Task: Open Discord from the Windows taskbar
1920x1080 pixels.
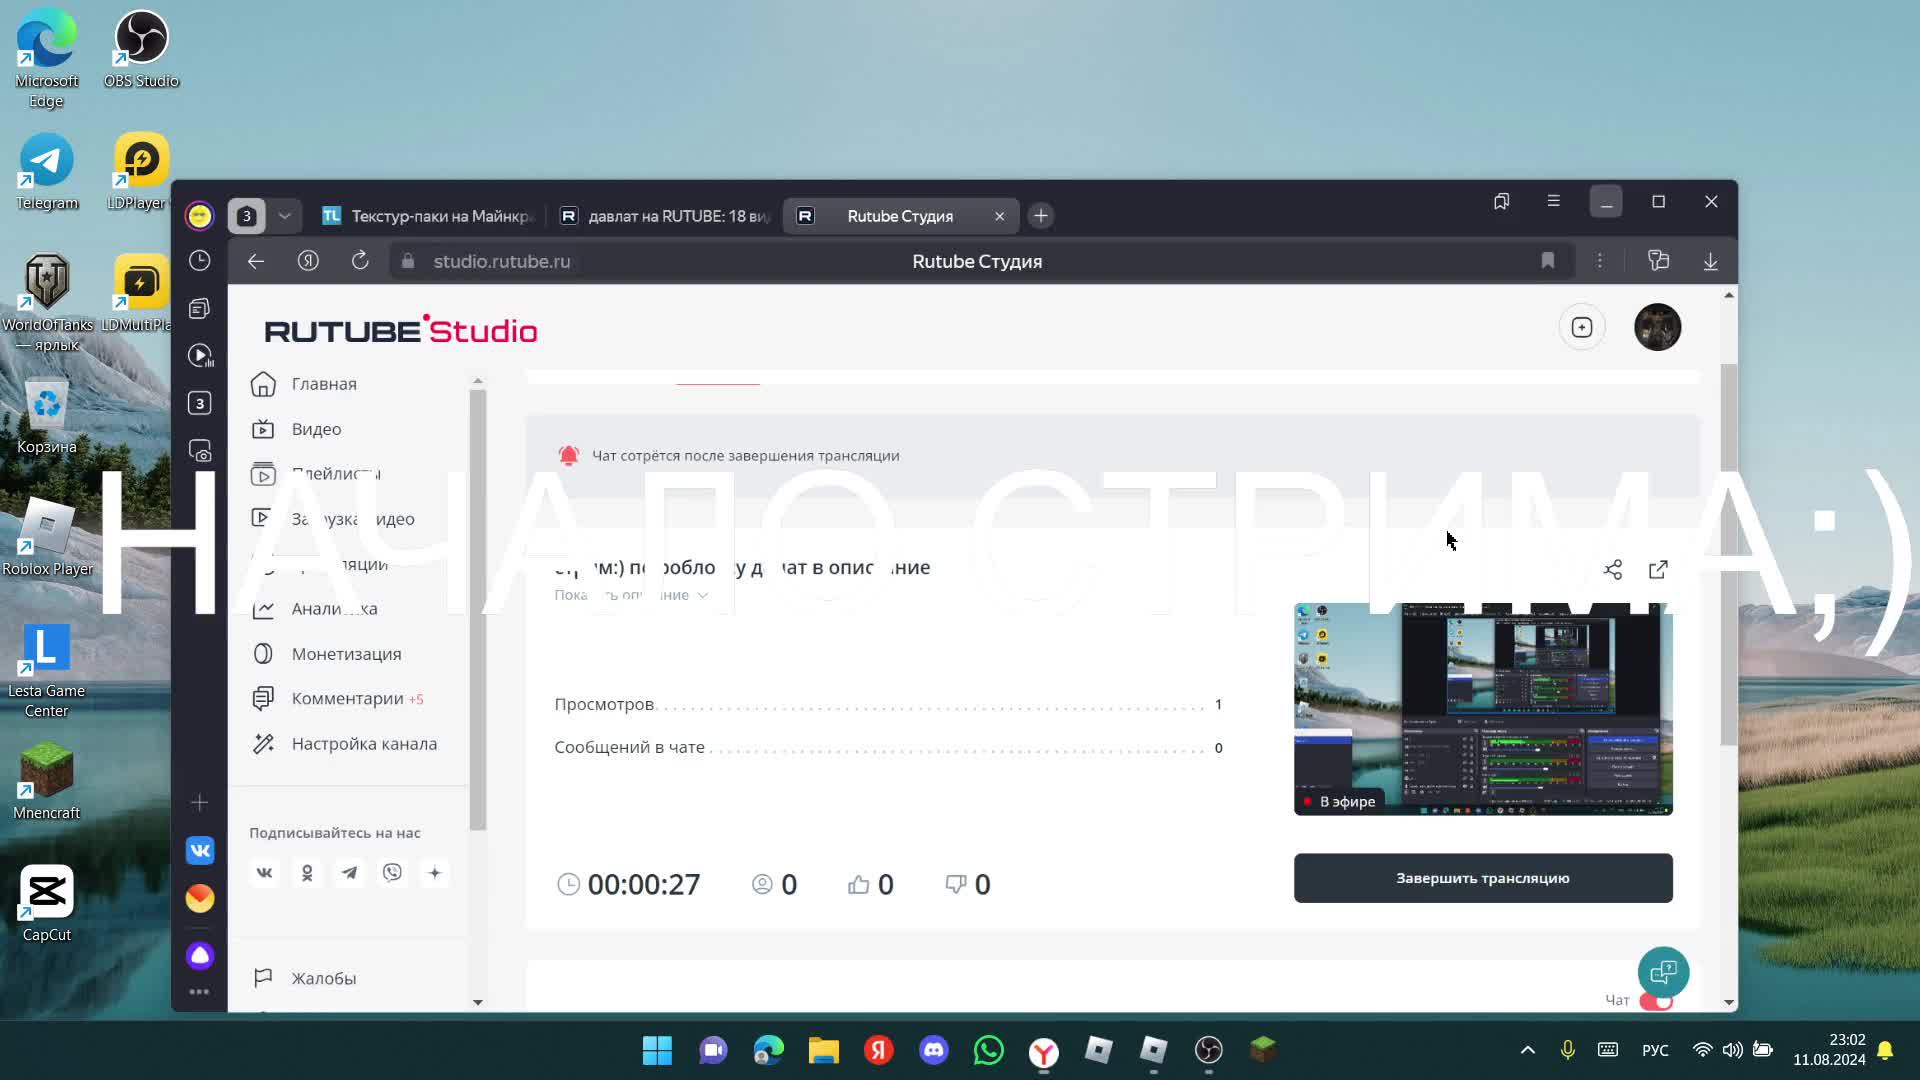Action: coord(934,1050)
